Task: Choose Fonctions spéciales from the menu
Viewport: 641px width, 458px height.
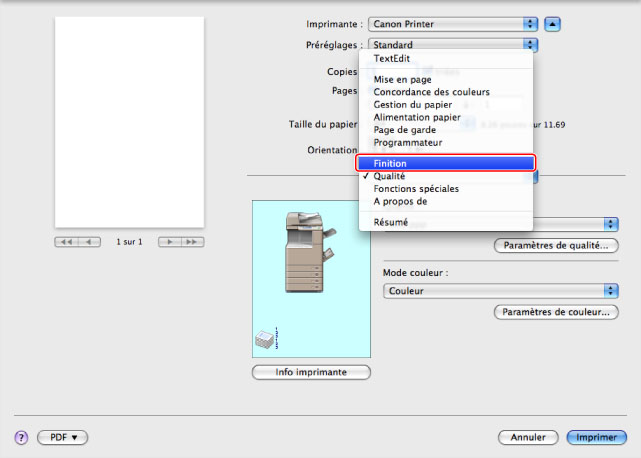Action: coord(416,188)
